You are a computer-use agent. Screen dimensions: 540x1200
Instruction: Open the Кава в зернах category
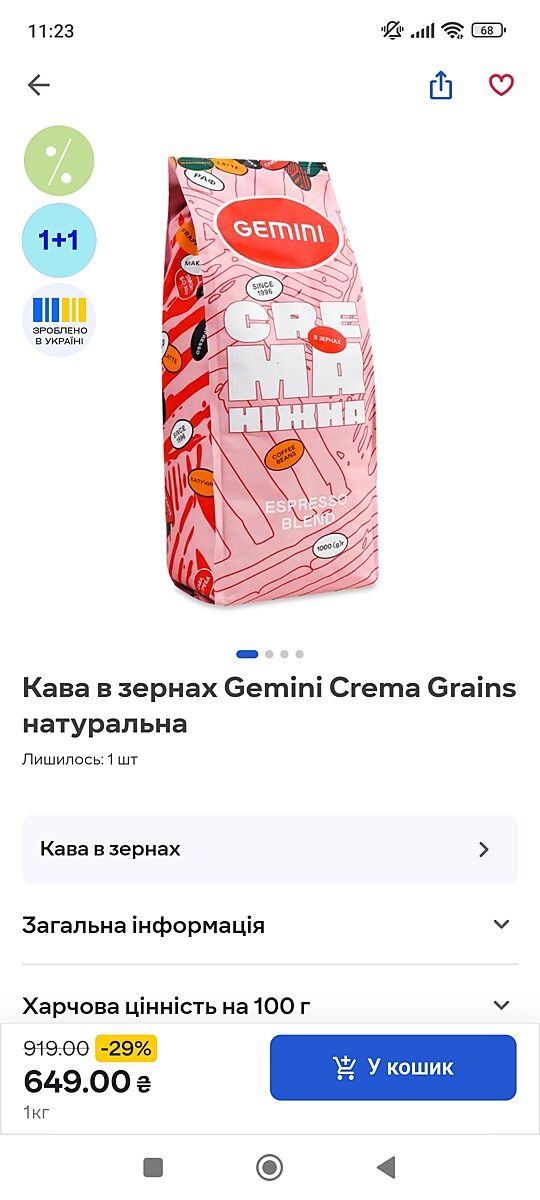pyautogui.click(x=270, y=849)
